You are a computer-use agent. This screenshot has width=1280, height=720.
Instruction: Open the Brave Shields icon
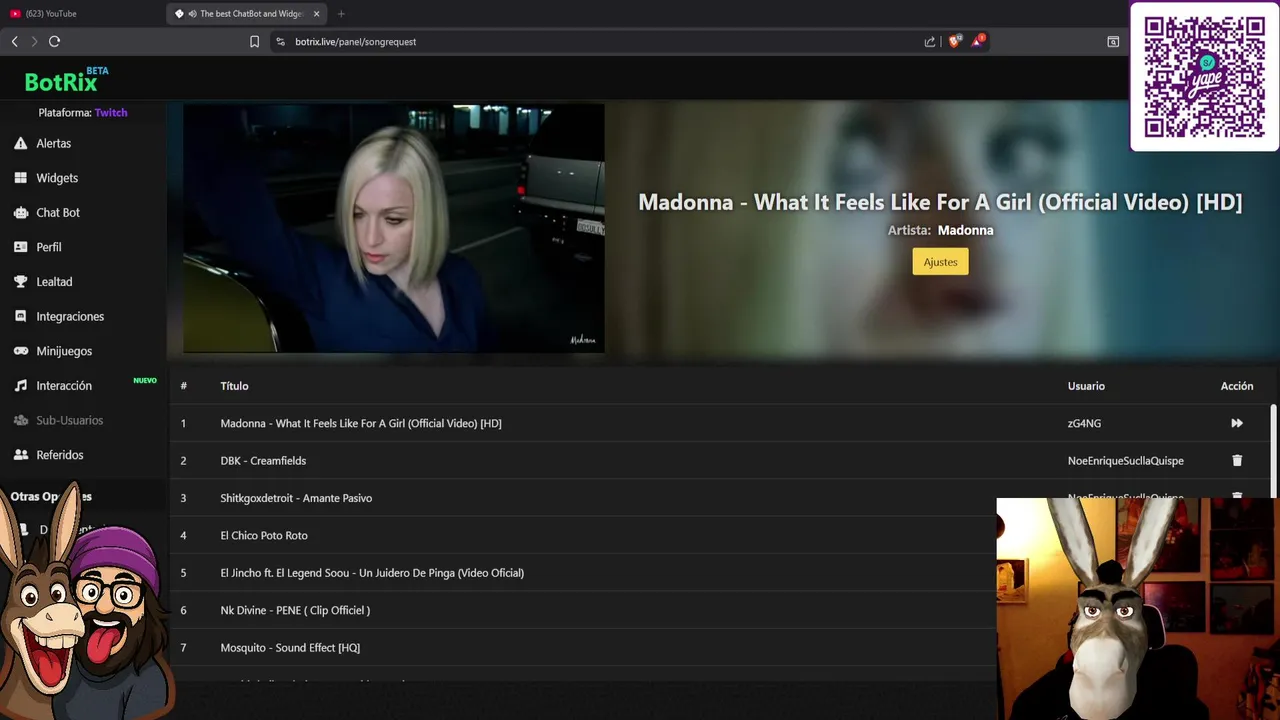(x=954, y=41)
